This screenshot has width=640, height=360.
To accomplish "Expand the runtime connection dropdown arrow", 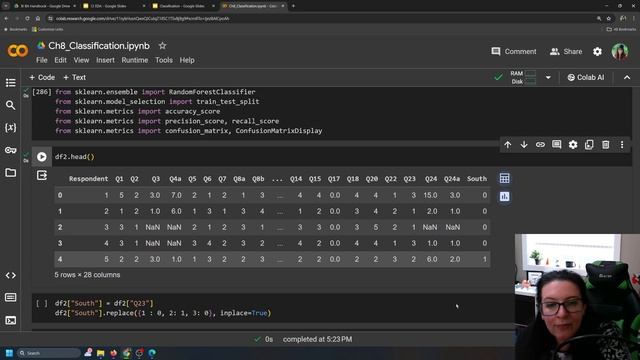I will tap(548, 77).
